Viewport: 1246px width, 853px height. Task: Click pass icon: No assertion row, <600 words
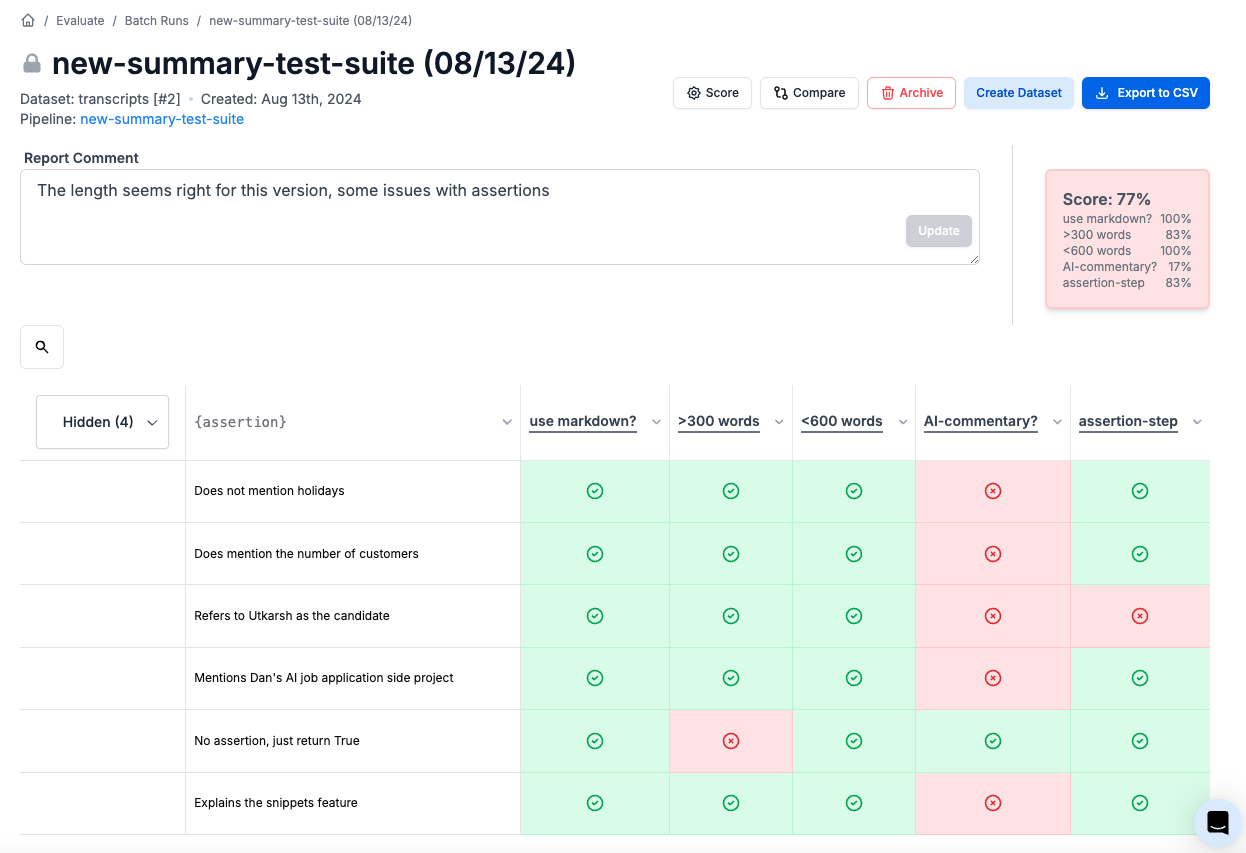[854, 741]
